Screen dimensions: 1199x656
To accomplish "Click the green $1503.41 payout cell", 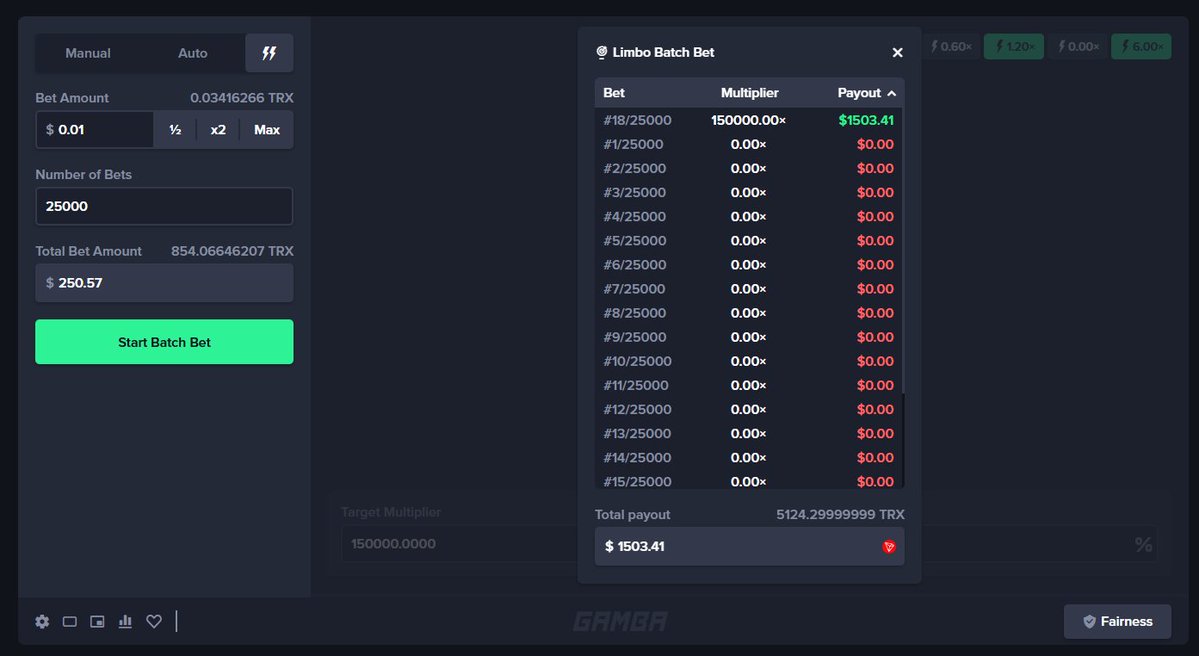I will point(866,120).
